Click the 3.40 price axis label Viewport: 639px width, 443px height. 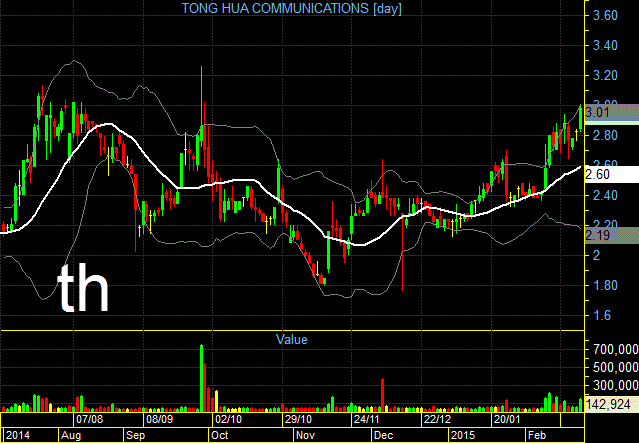(x=605, y=46)
